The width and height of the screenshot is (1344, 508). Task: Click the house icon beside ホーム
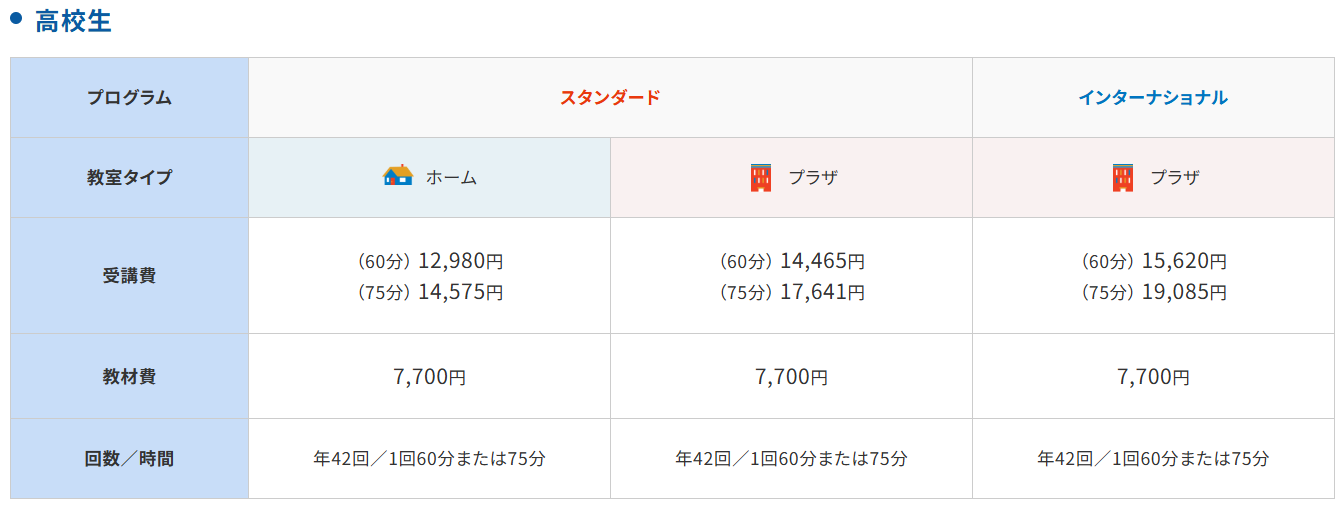pos(398,176)
